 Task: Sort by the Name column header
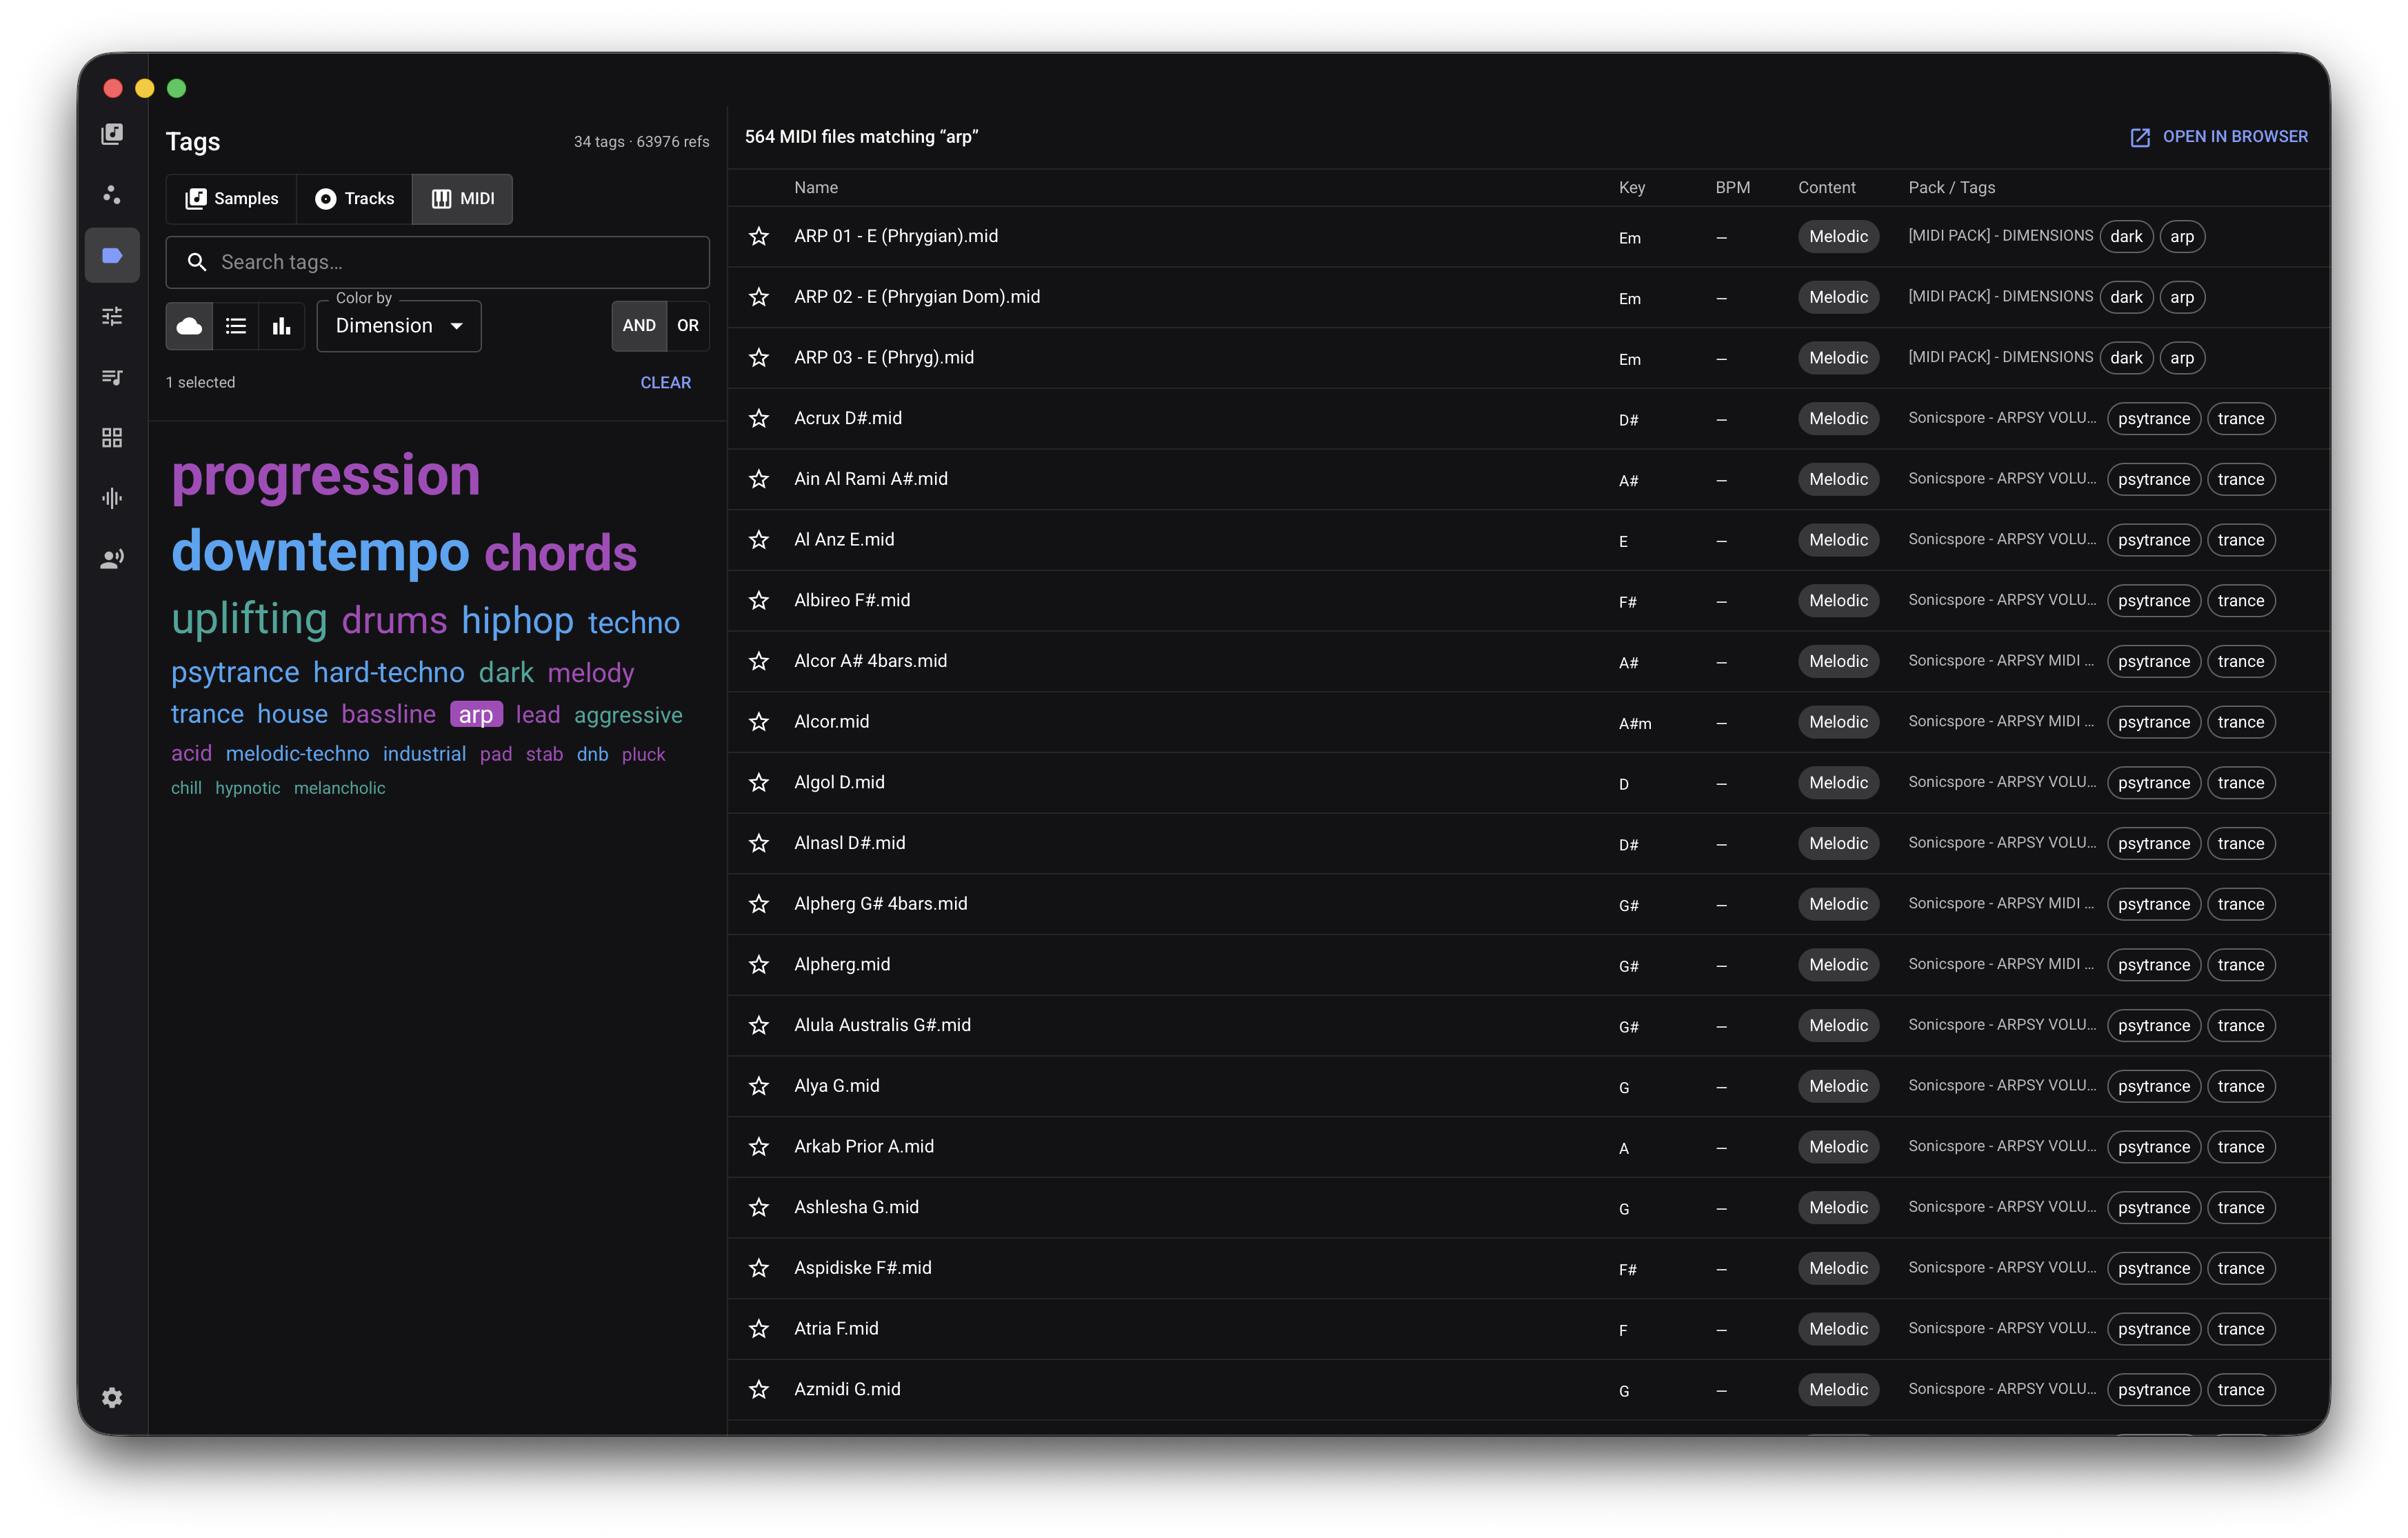(x=816, y=187)
